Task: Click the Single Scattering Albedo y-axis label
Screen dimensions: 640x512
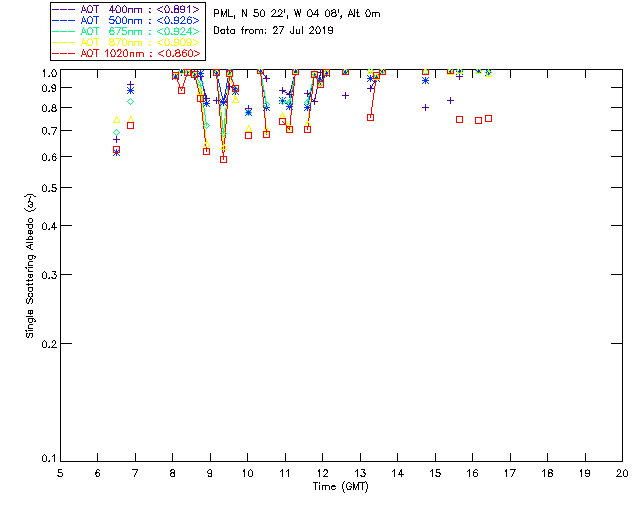Action: [31, 267]
